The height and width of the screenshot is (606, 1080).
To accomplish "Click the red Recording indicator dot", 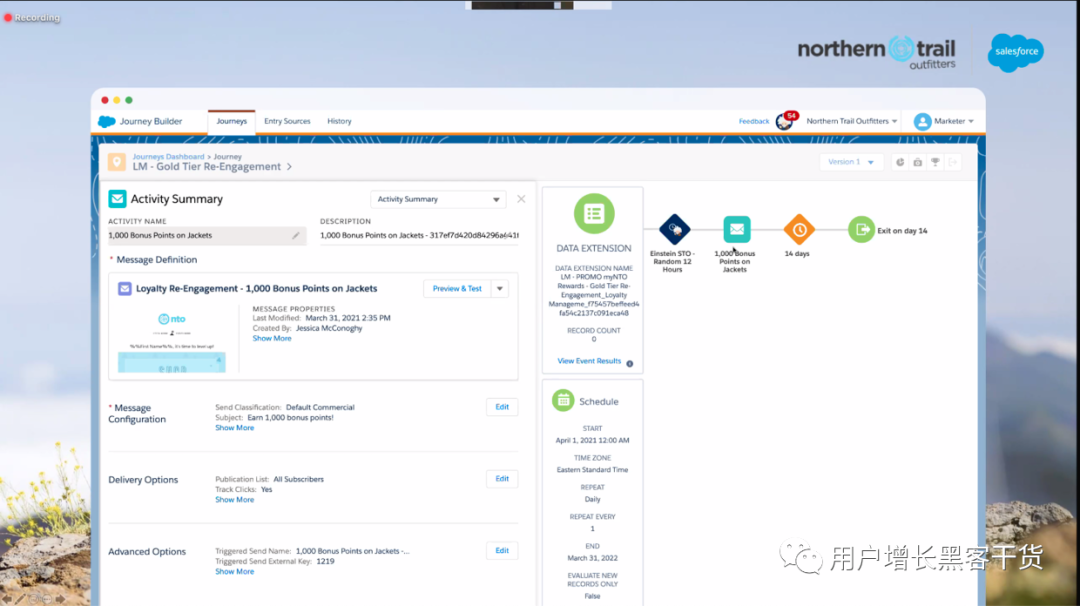I will point(8,17).
